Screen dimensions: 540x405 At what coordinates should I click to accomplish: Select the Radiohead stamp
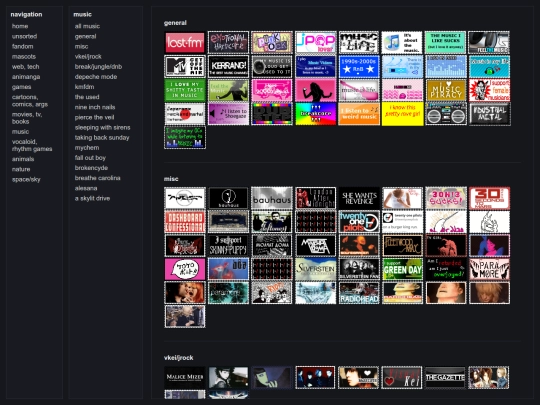pyautogui.click(x=359, y=293)
